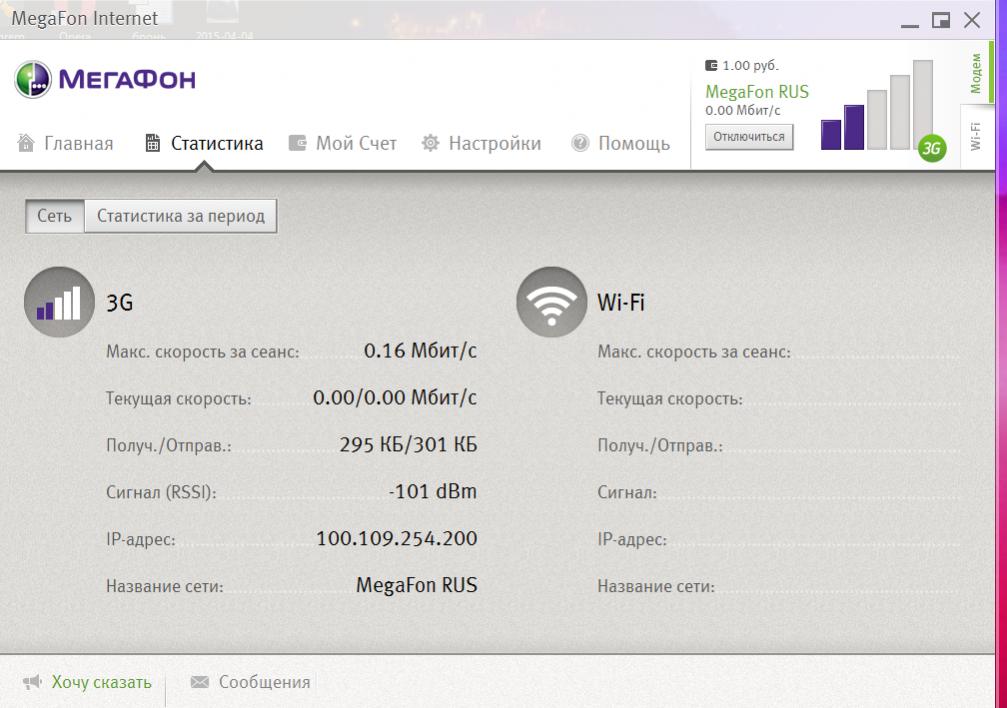
Task: Click the question mark icon next to Помощь
Action: 580,143
